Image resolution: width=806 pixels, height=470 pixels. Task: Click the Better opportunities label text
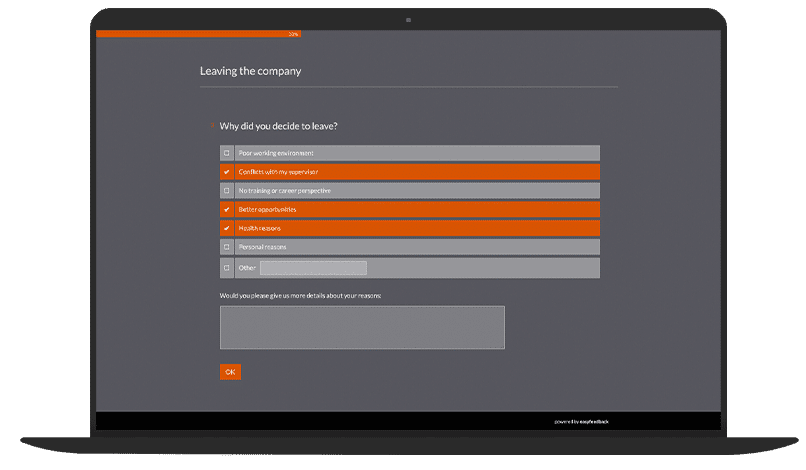pos(267,210)
